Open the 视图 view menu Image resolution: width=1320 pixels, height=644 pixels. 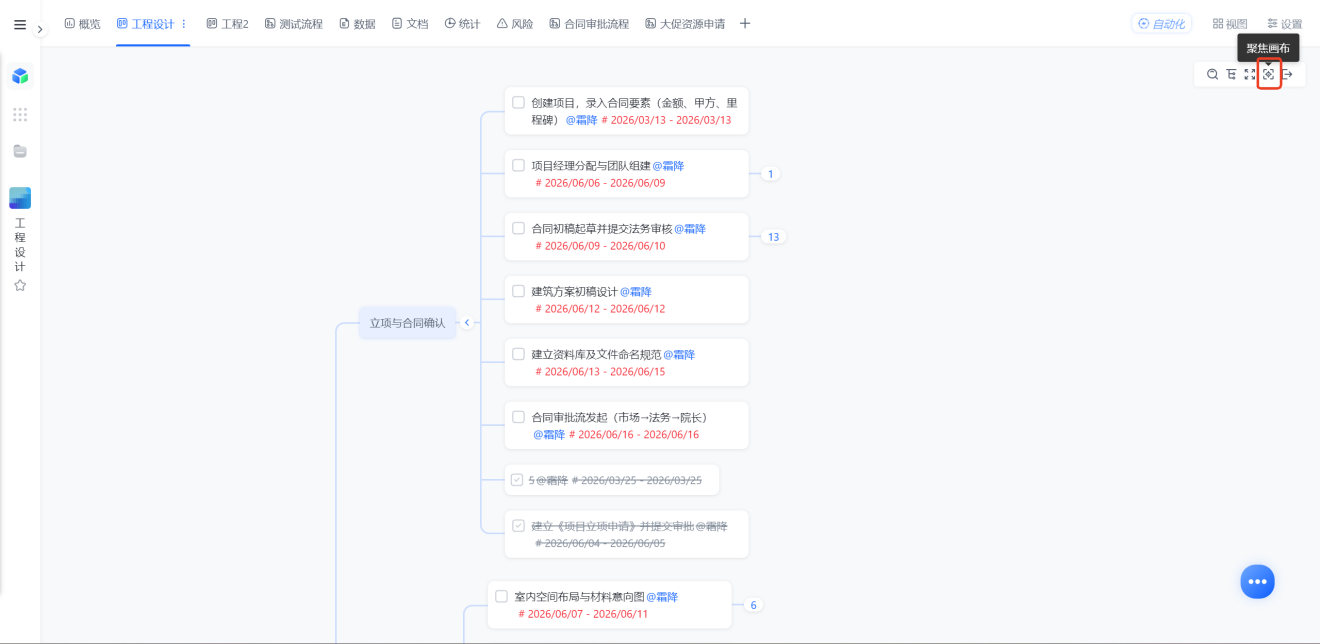[x=1230, y=24]
